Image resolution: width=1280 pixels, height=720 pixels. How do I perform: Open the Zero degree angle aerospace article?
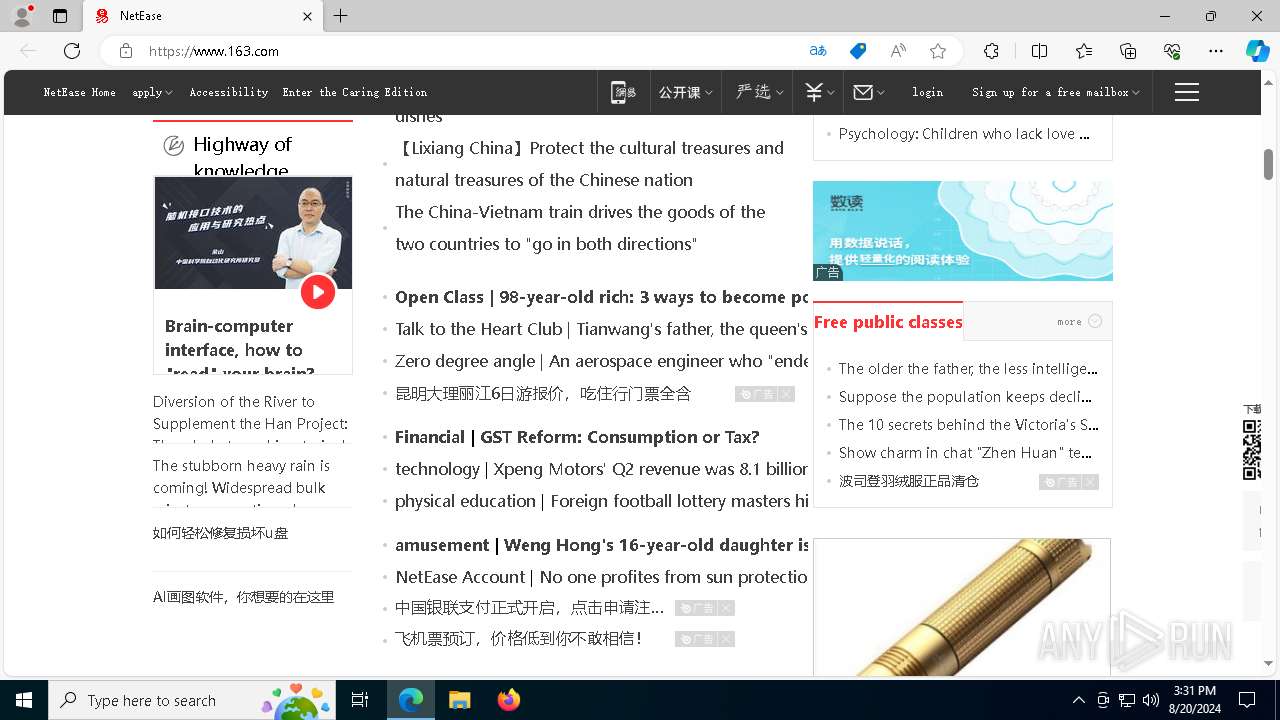601,361
